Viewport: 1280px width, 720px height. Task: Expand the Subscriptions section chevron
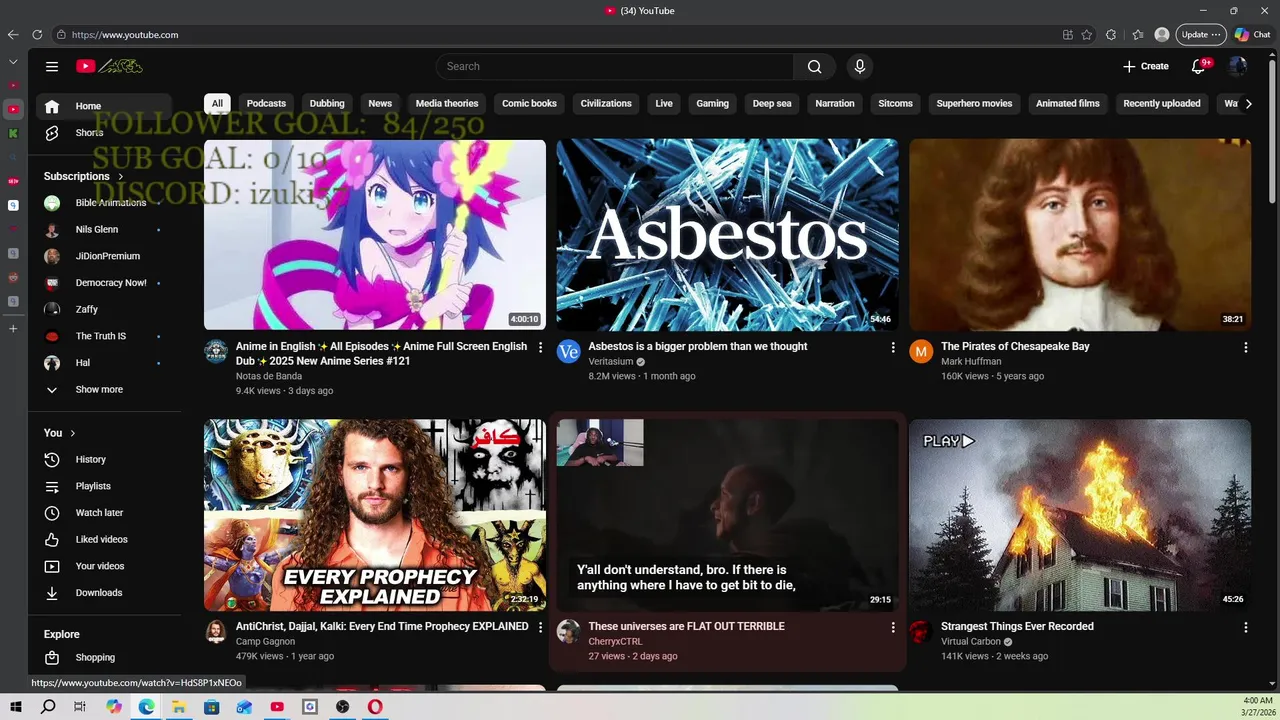click(x=121, y=177)
